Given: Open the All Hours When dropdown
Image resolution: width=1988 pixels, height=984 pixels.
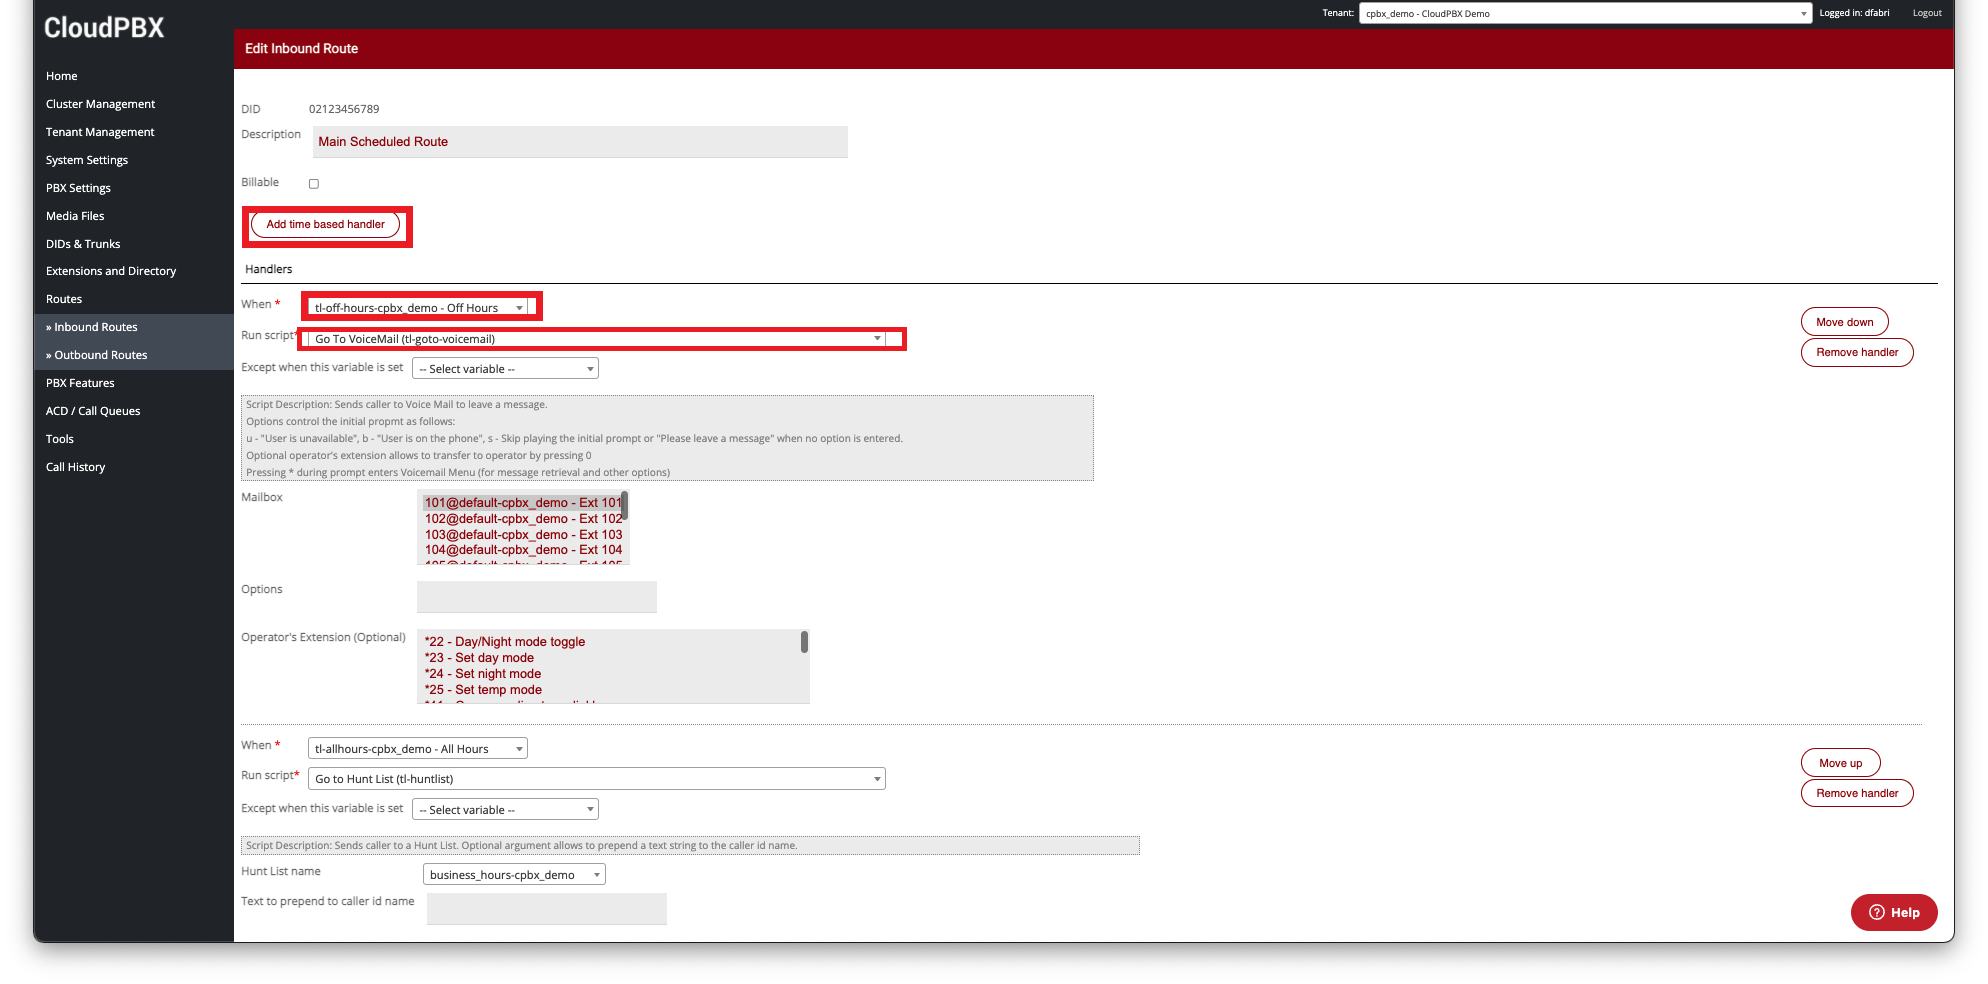Looking at the screenshot, I should pos(418,749).
